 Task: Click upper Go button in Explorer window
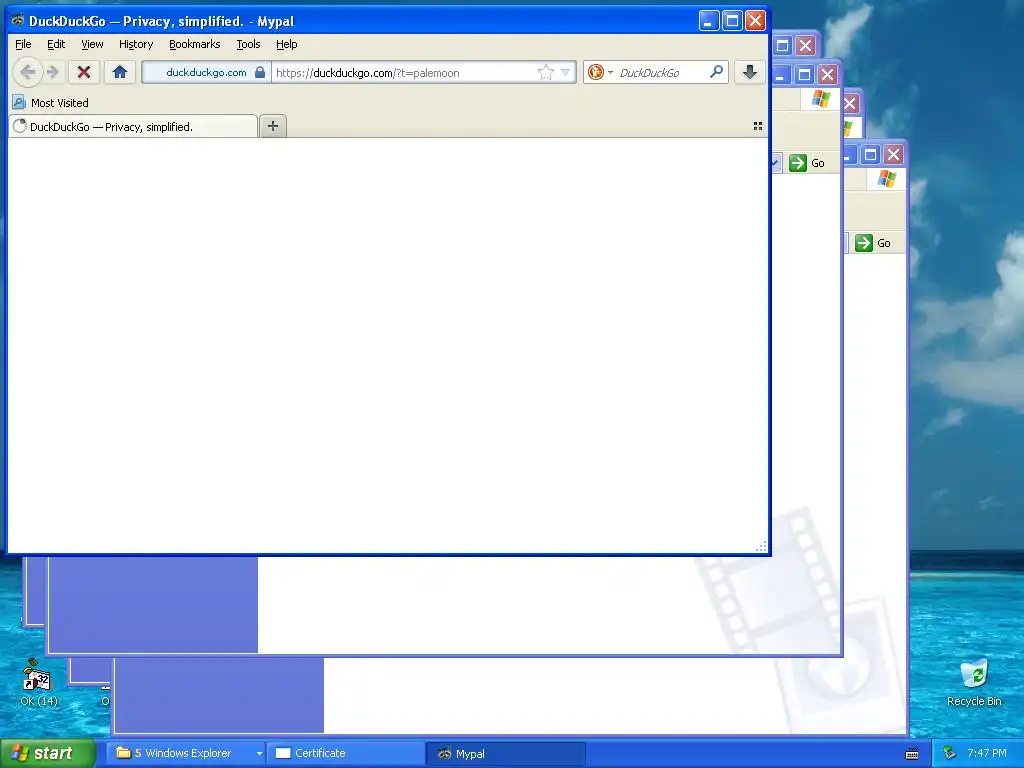pos(807,163)
